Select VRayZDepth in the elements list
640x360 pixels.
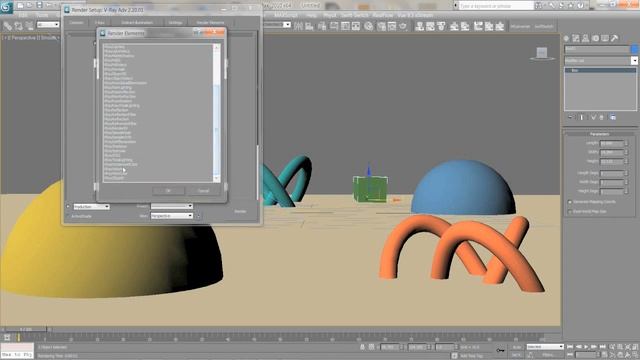click(114, 178)
